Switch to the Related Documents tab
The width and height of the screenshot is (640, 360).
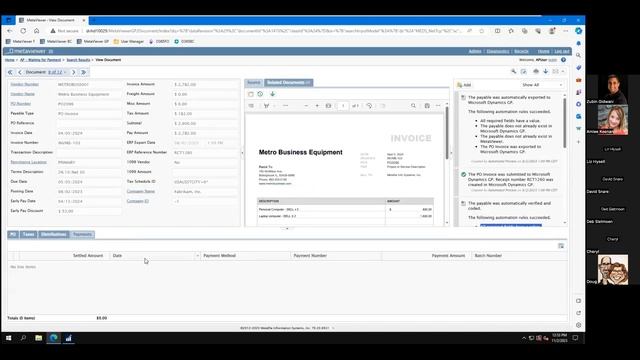pyautogui.click(x=289, y=82)
